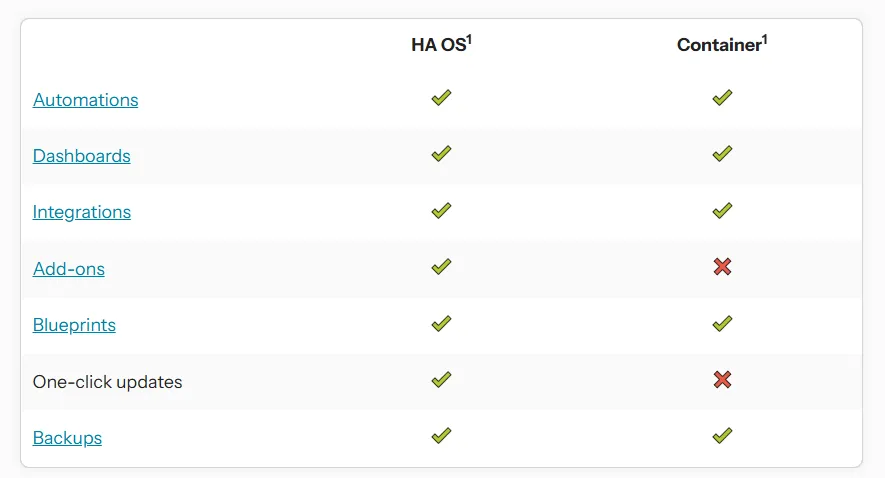
Task: Open the Dashboards link
Action: pyautogui.click(x=81, y=156)
